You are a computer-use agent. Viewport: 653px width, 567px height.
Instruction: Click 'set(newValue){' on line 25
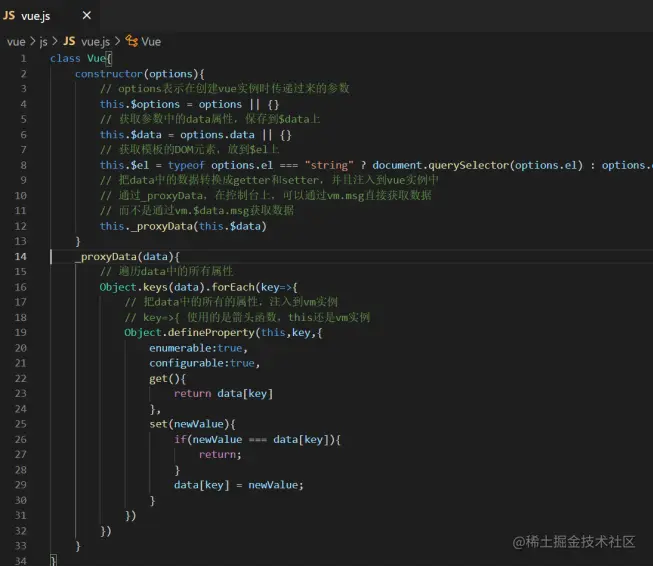click(x=192, y=424)
